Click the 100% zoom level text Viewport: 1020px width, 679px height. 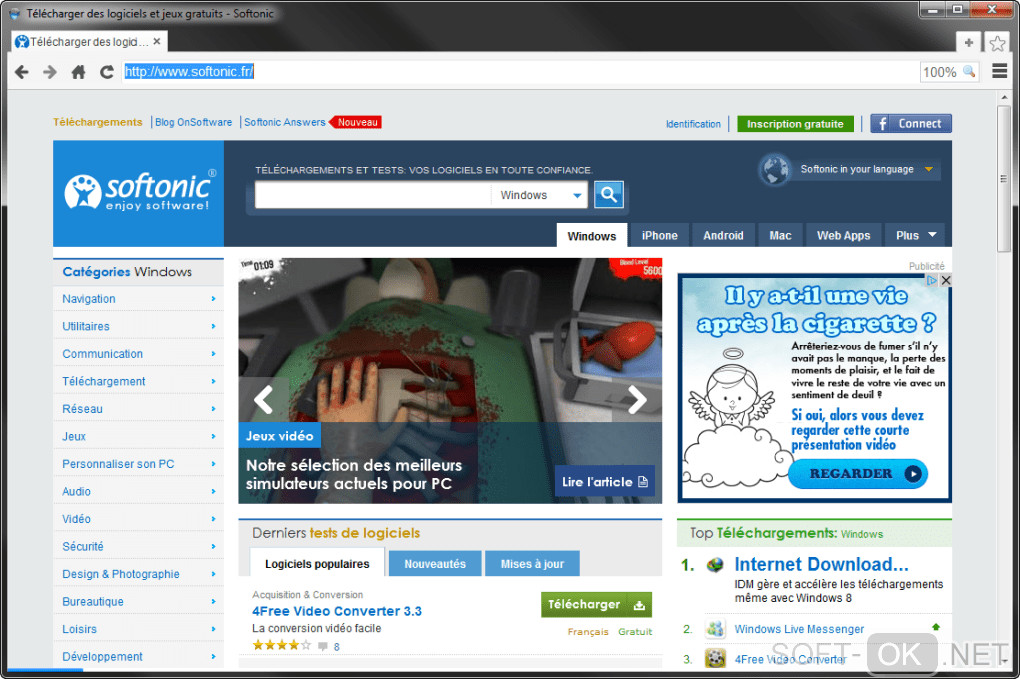click(x=939, y=72)
